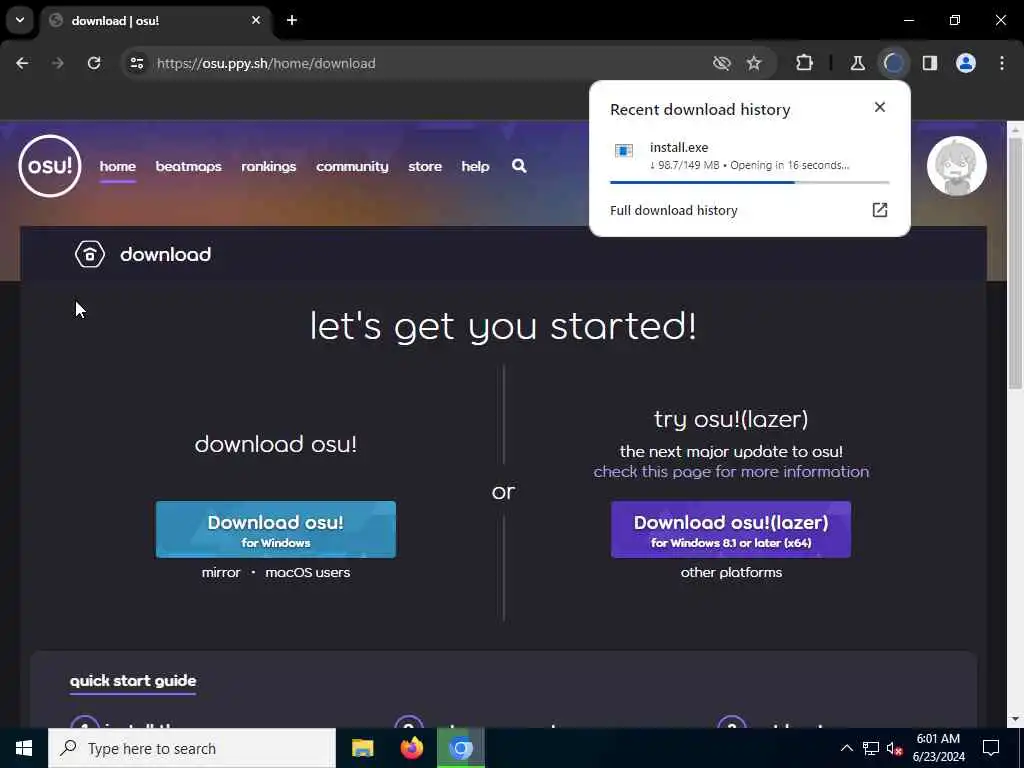Click the download page hexagon icon
1024x768 pixels.
click(89, 254)
